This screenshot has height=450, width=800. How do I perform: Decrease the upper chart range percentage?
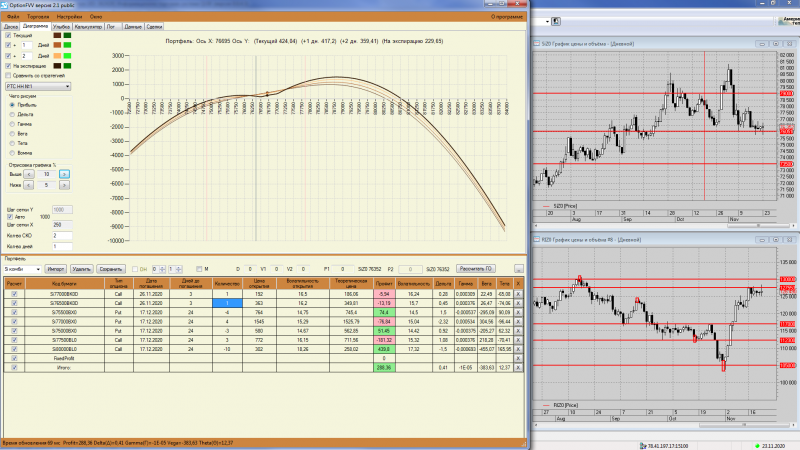(x=29, y=174)
